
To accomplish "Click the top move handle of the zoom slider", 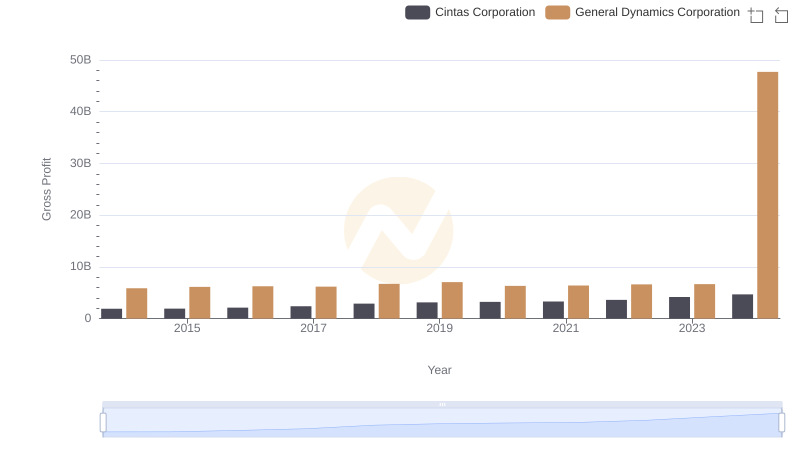I will [x=442, y=404].
